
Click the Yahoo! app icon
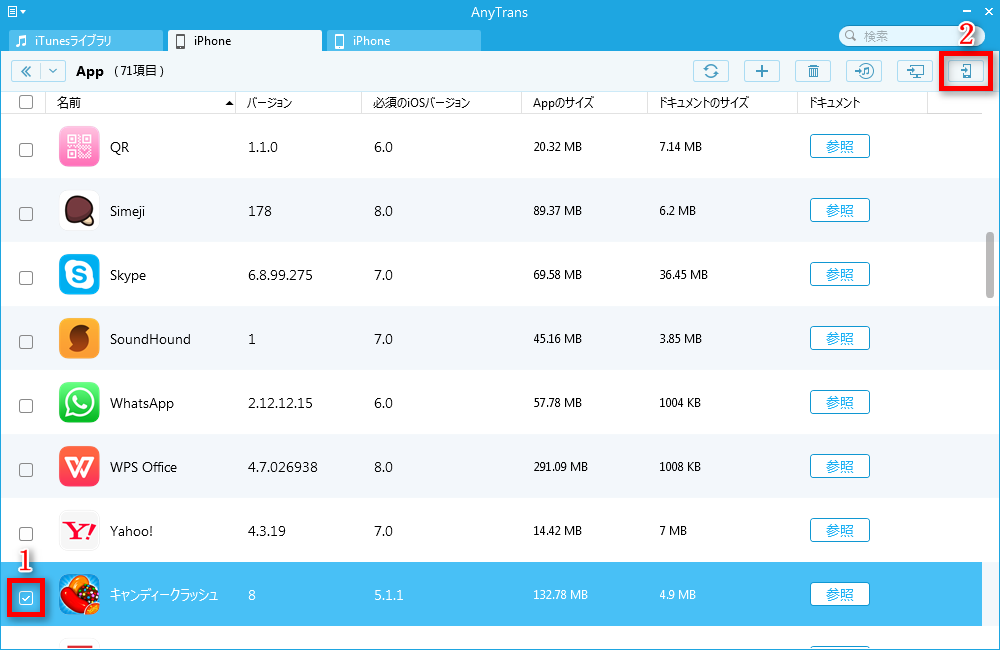tap(79, 531)
